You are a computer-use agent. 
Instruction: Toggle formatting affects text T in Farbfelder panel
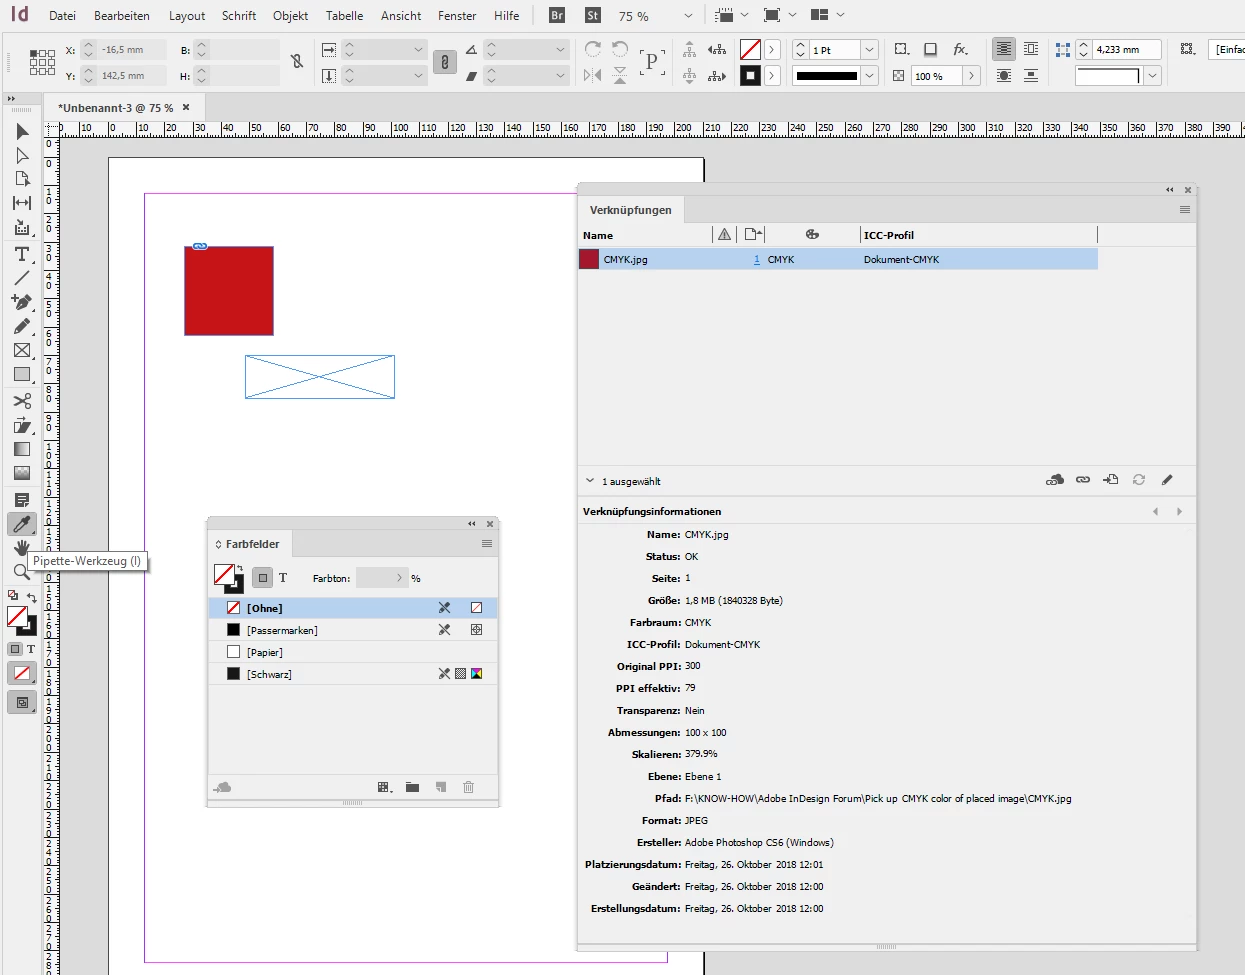[283, 578]
